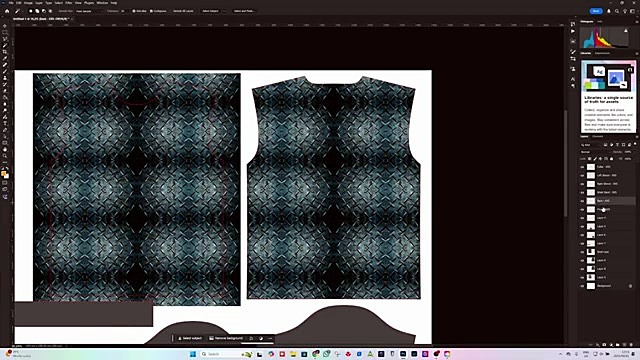Screen dimensions: 640x360
Task: Select the Move tool
Action: [5, 26]
